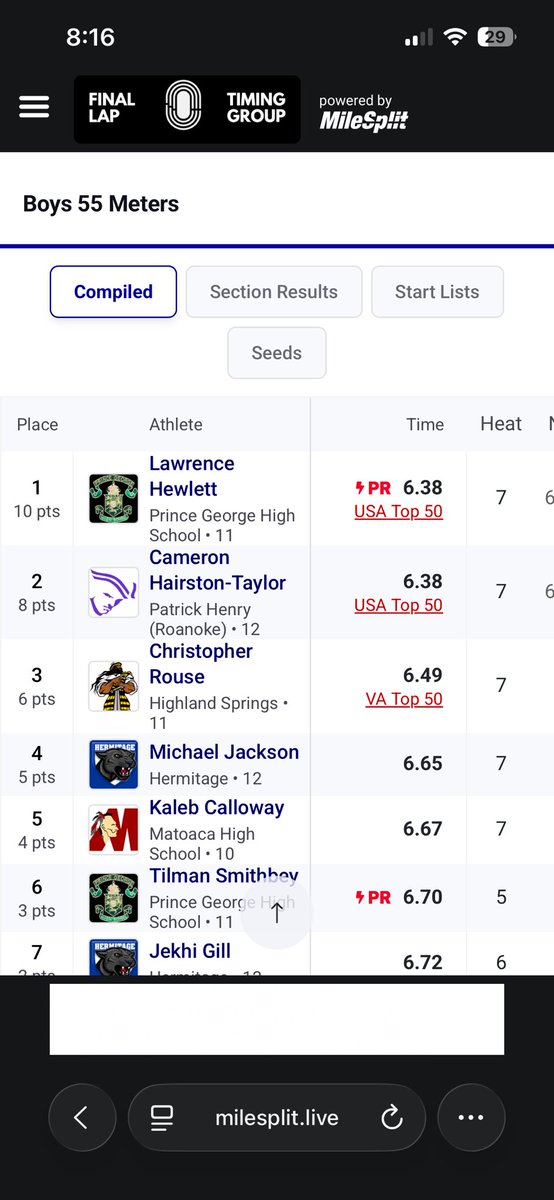This screenshot has height=1200, width=554.
Task: Tap the Final Lap Timing Group logo
Action: pos(187,109)
